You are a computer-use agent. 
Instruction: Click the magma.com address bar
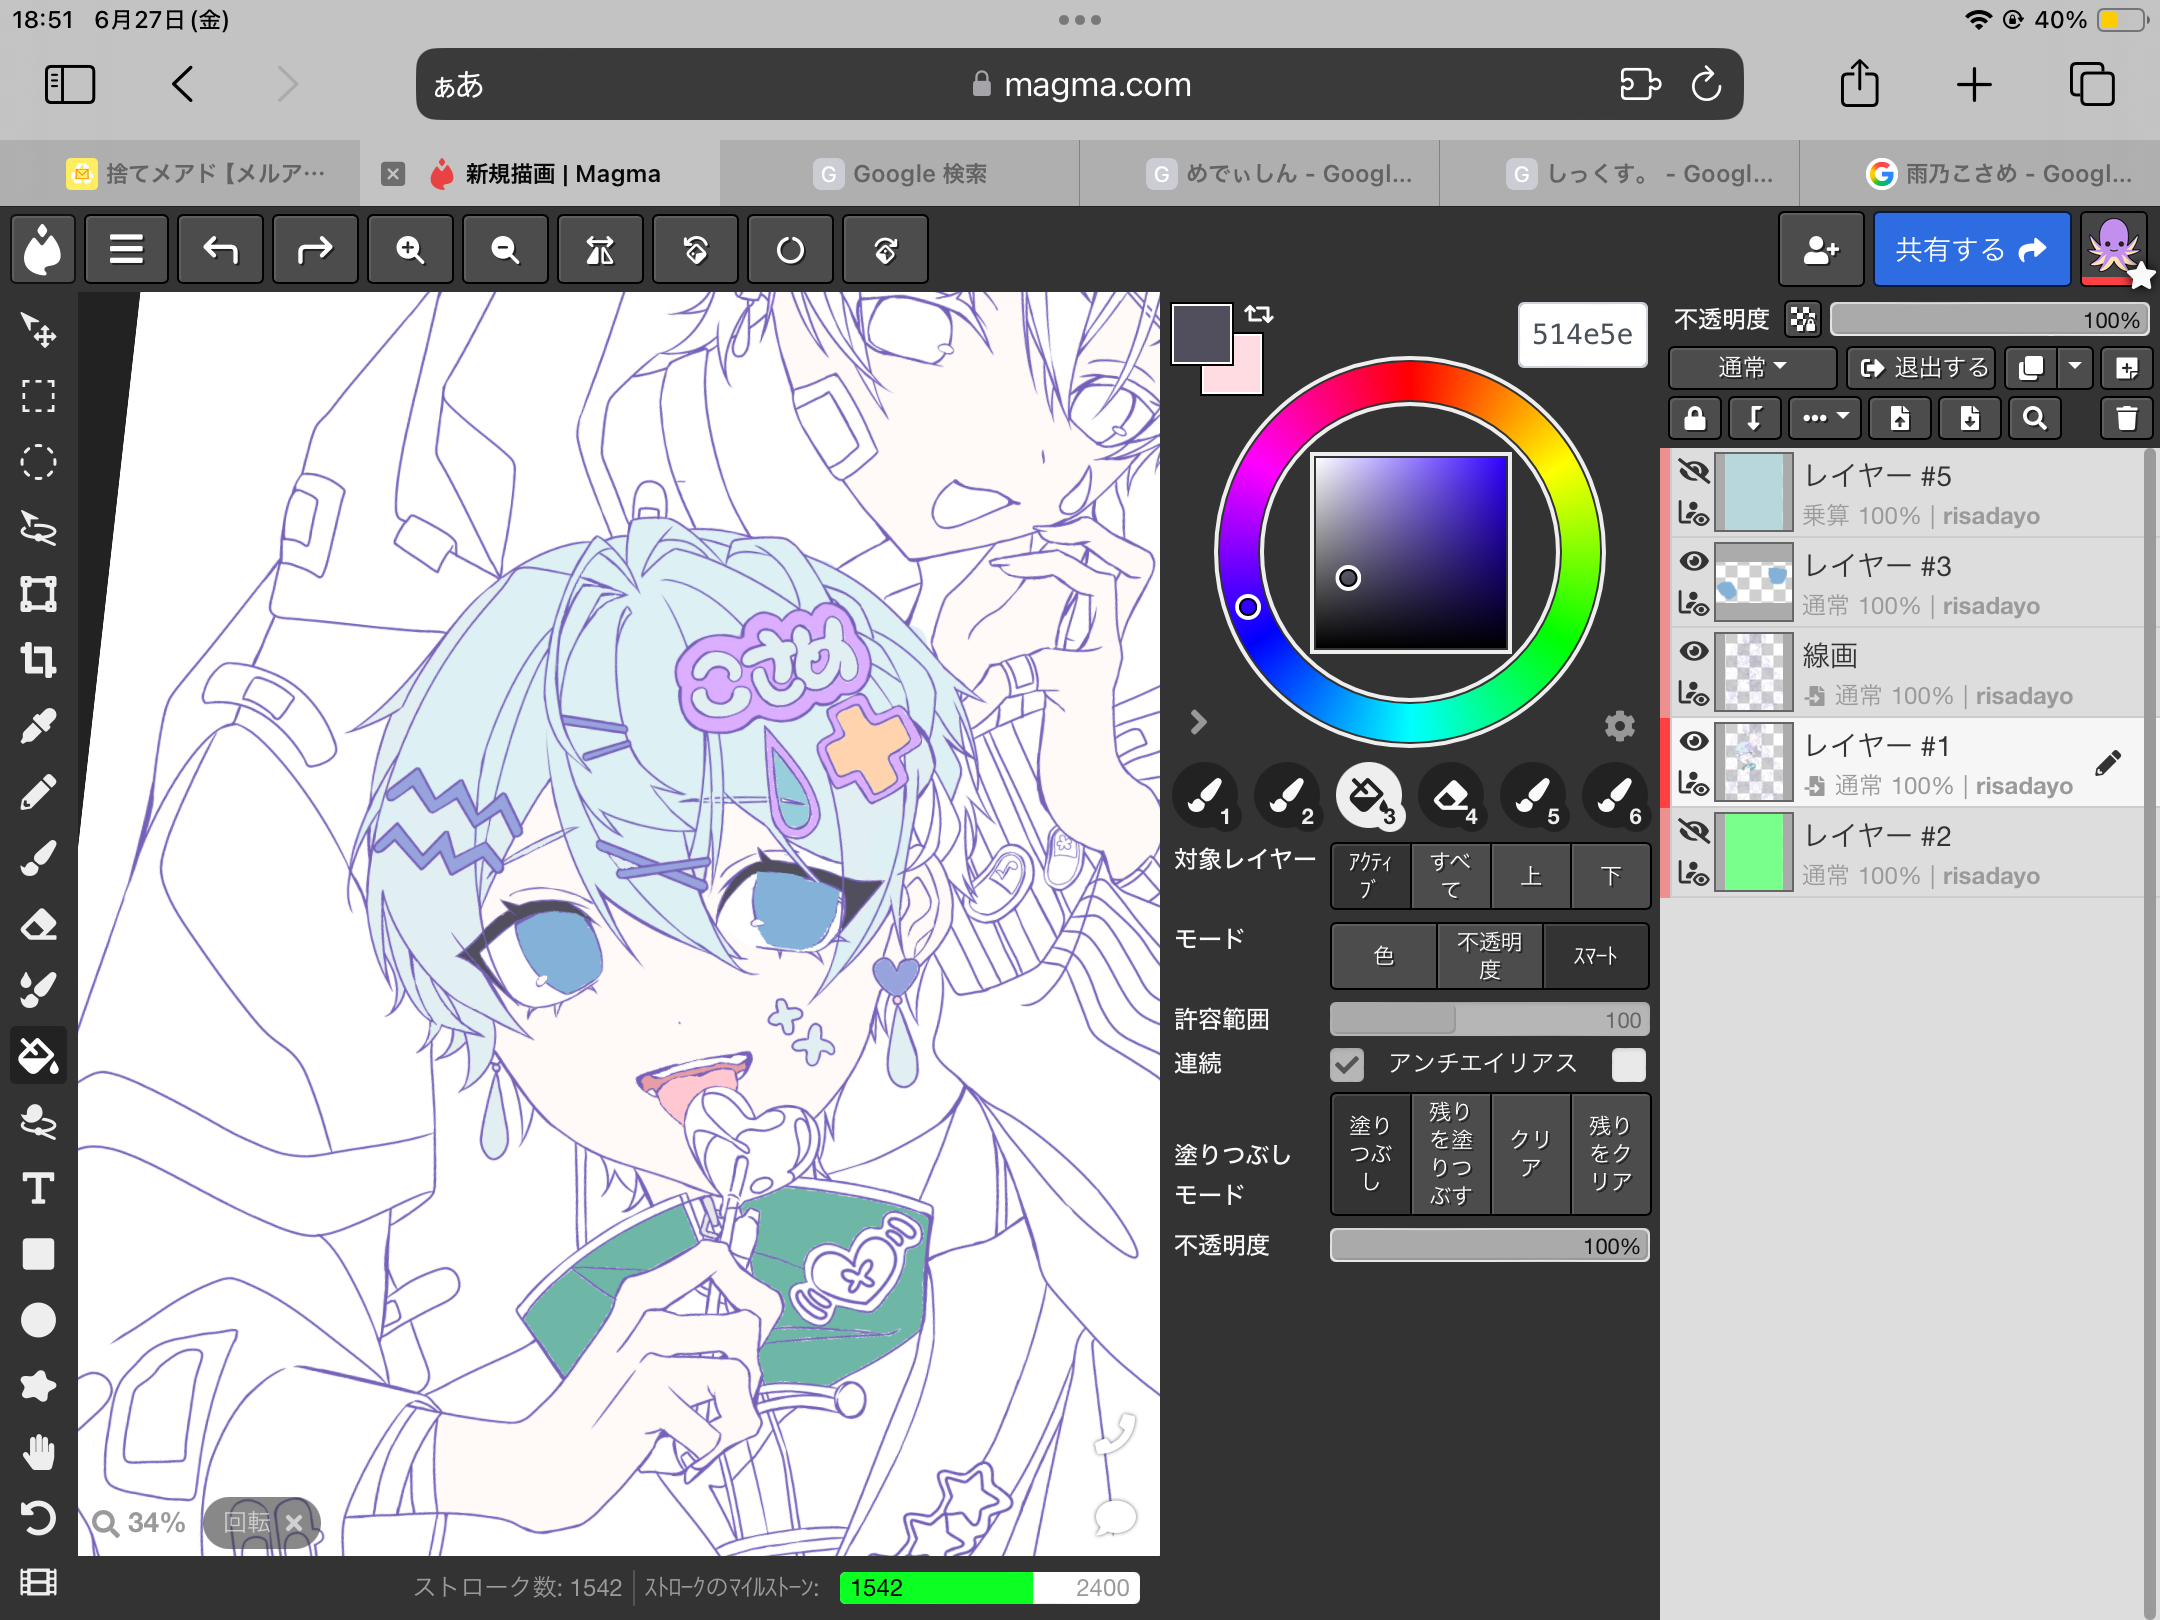pyautogui.click(x=1080, y=85)
